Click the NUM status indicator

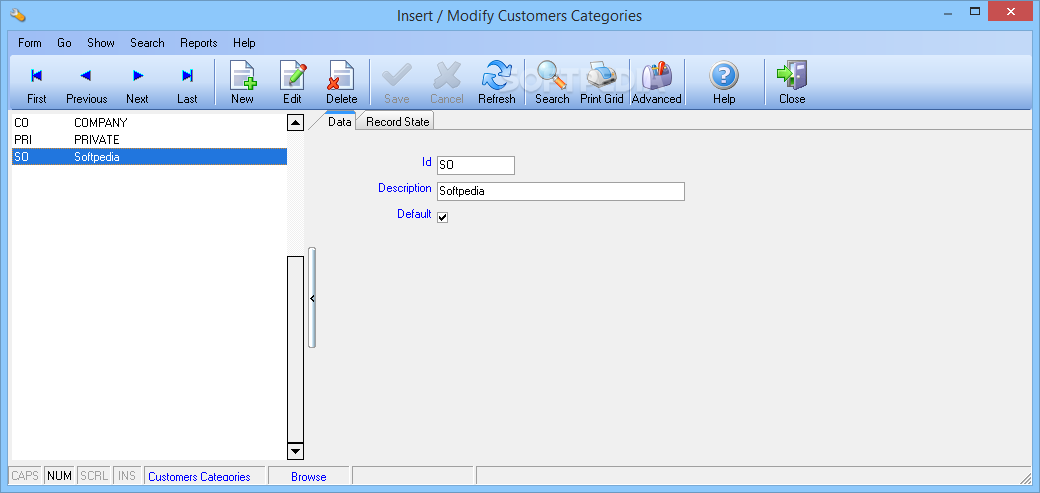(59, 476)
